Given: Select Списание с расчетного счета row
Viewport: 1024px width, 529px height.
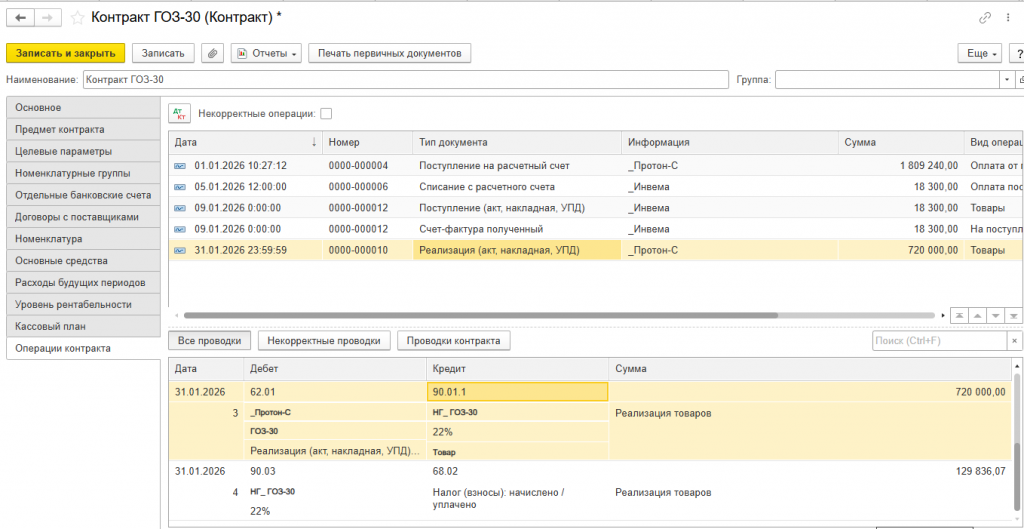Looking at the screenshot, I should pos(596,187).
